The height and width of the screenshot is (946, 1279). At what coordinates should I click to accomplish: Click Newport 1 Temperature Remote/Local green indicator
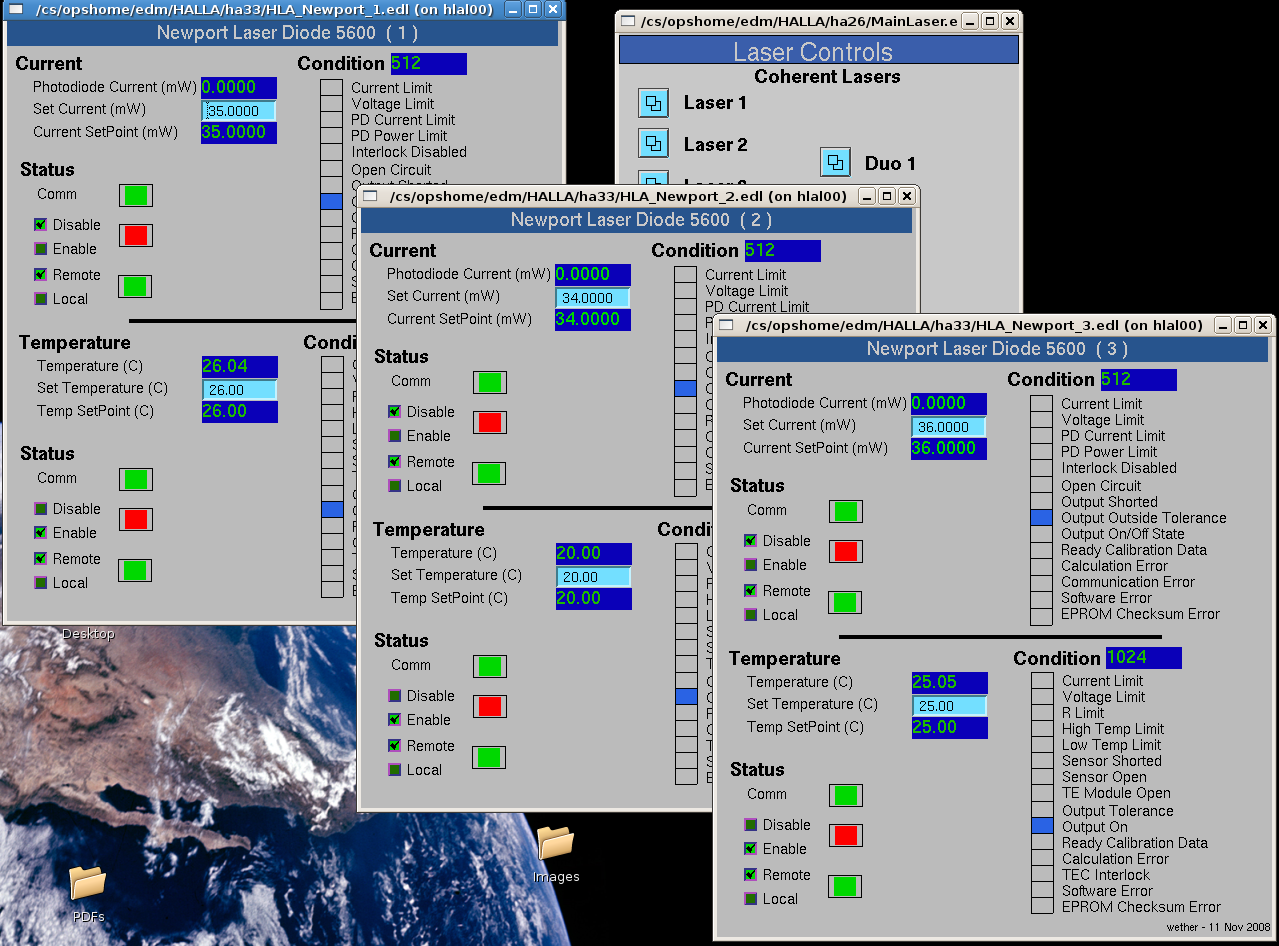coord(136,570)
